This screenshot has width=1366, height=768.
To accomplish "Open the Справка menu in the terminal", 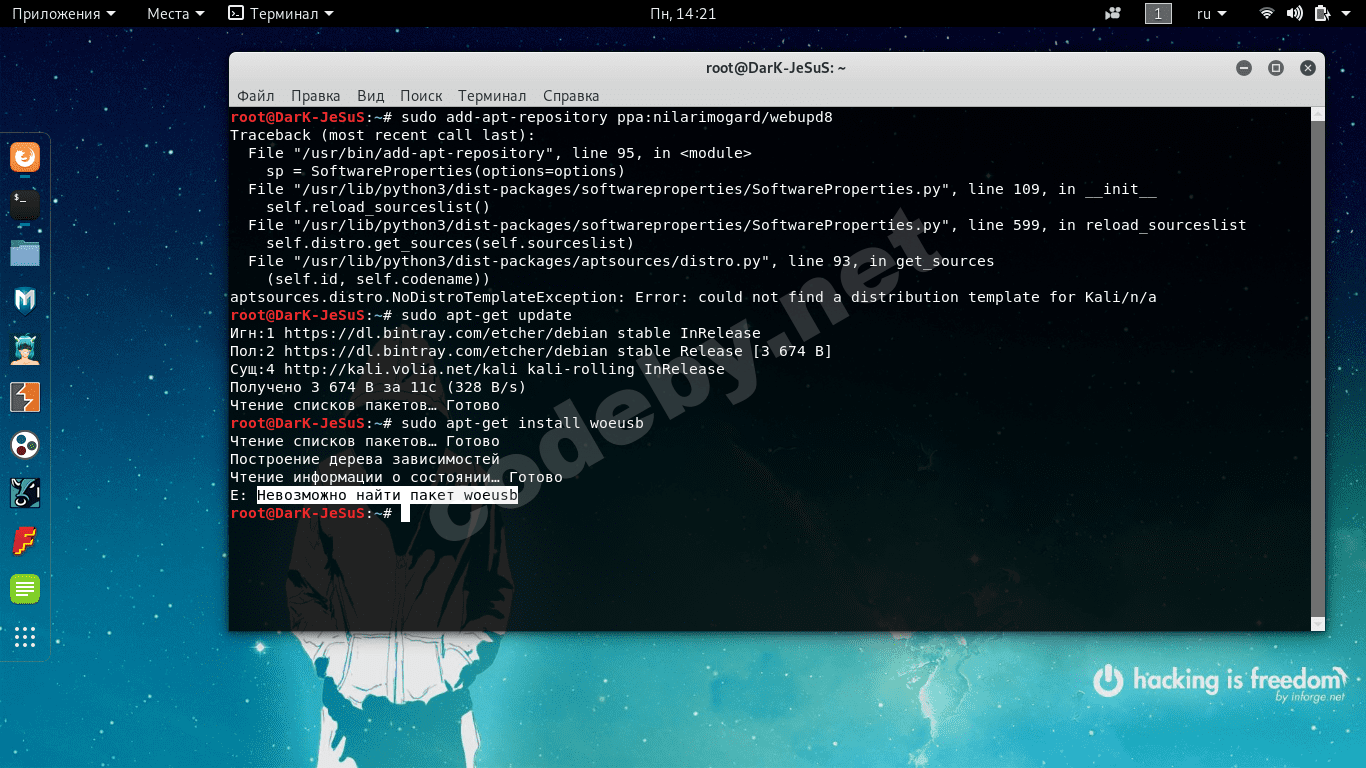I will pyautogui.click(x=571, y=96).
